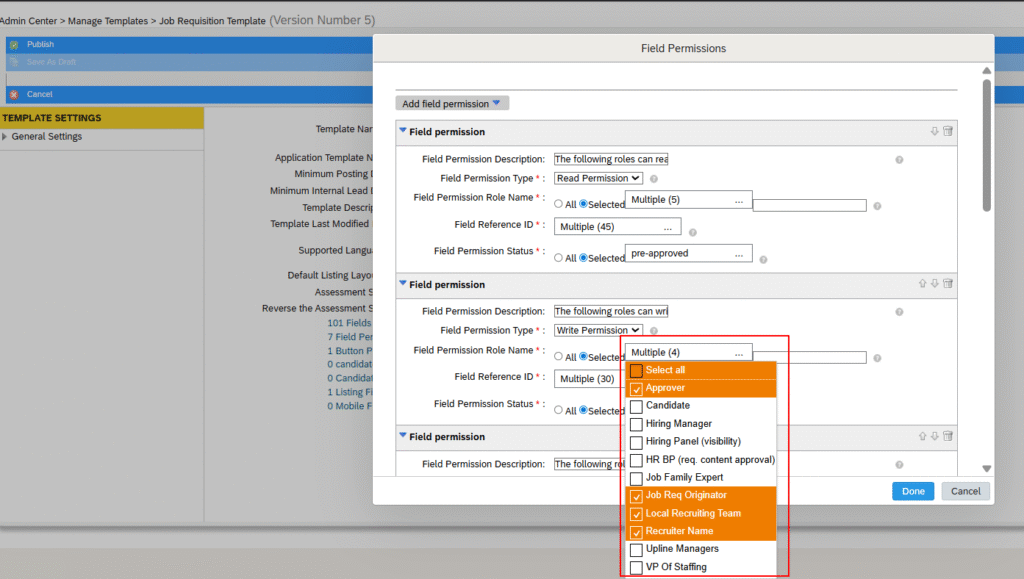Click the Publish checkmark icon
The width and height of the screenshot is (1024, 579).
[x=14, y=45]
